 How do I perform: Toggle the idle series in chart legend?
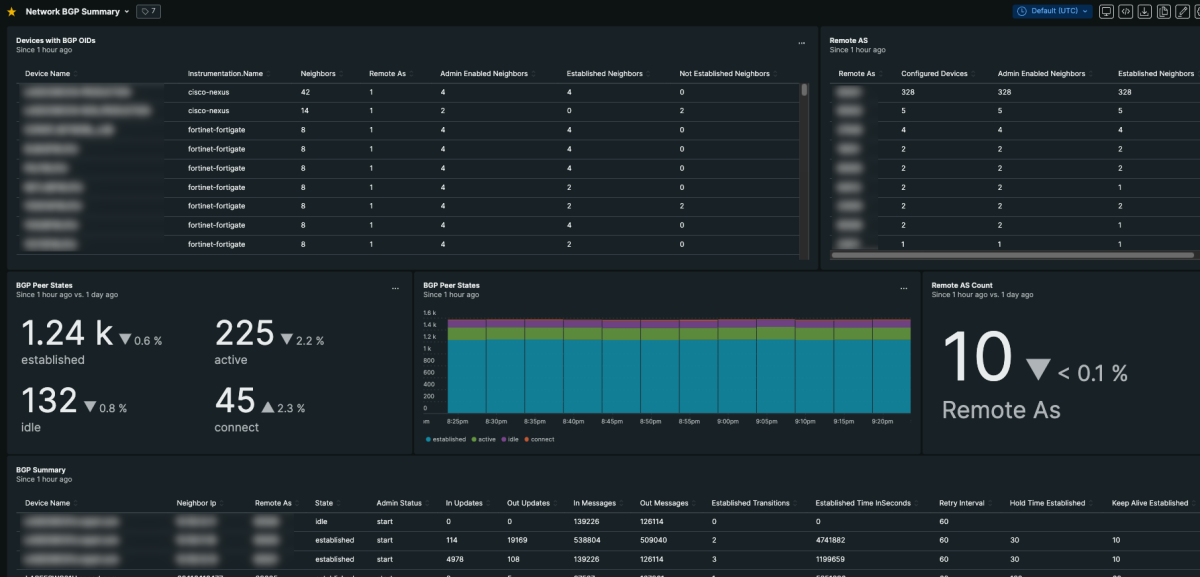(512, 439)
